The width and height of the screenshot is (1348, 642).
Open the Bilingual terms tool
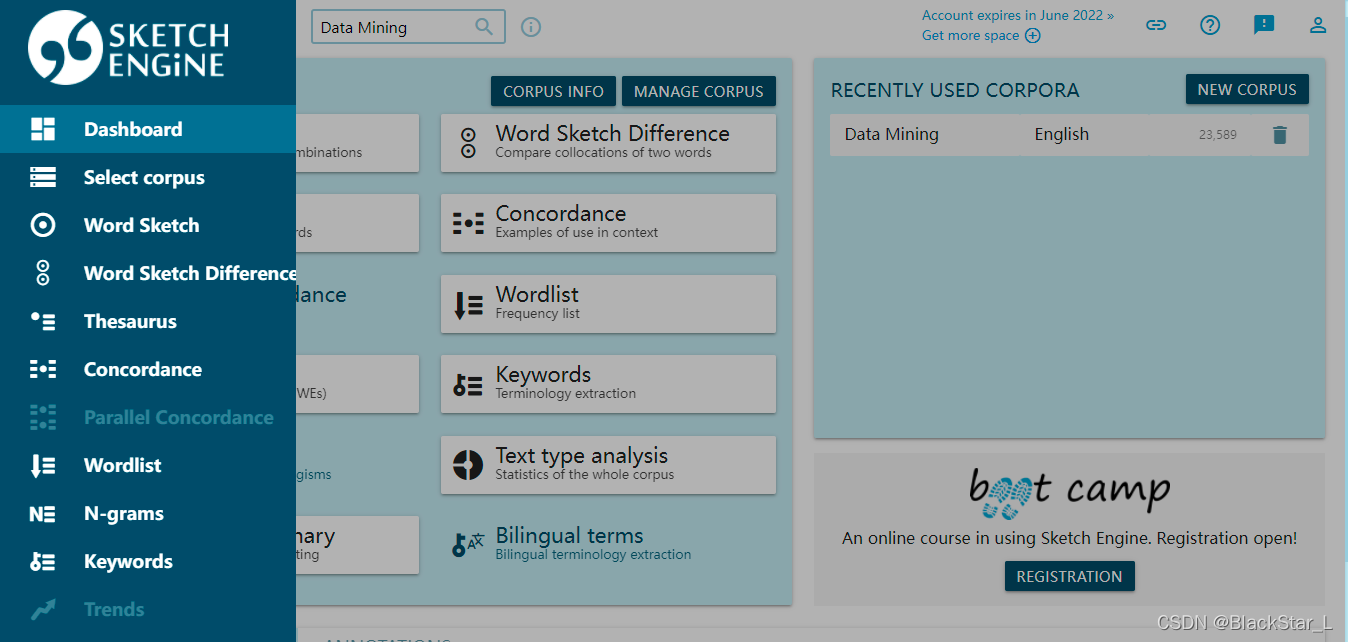tap(608, 545)
